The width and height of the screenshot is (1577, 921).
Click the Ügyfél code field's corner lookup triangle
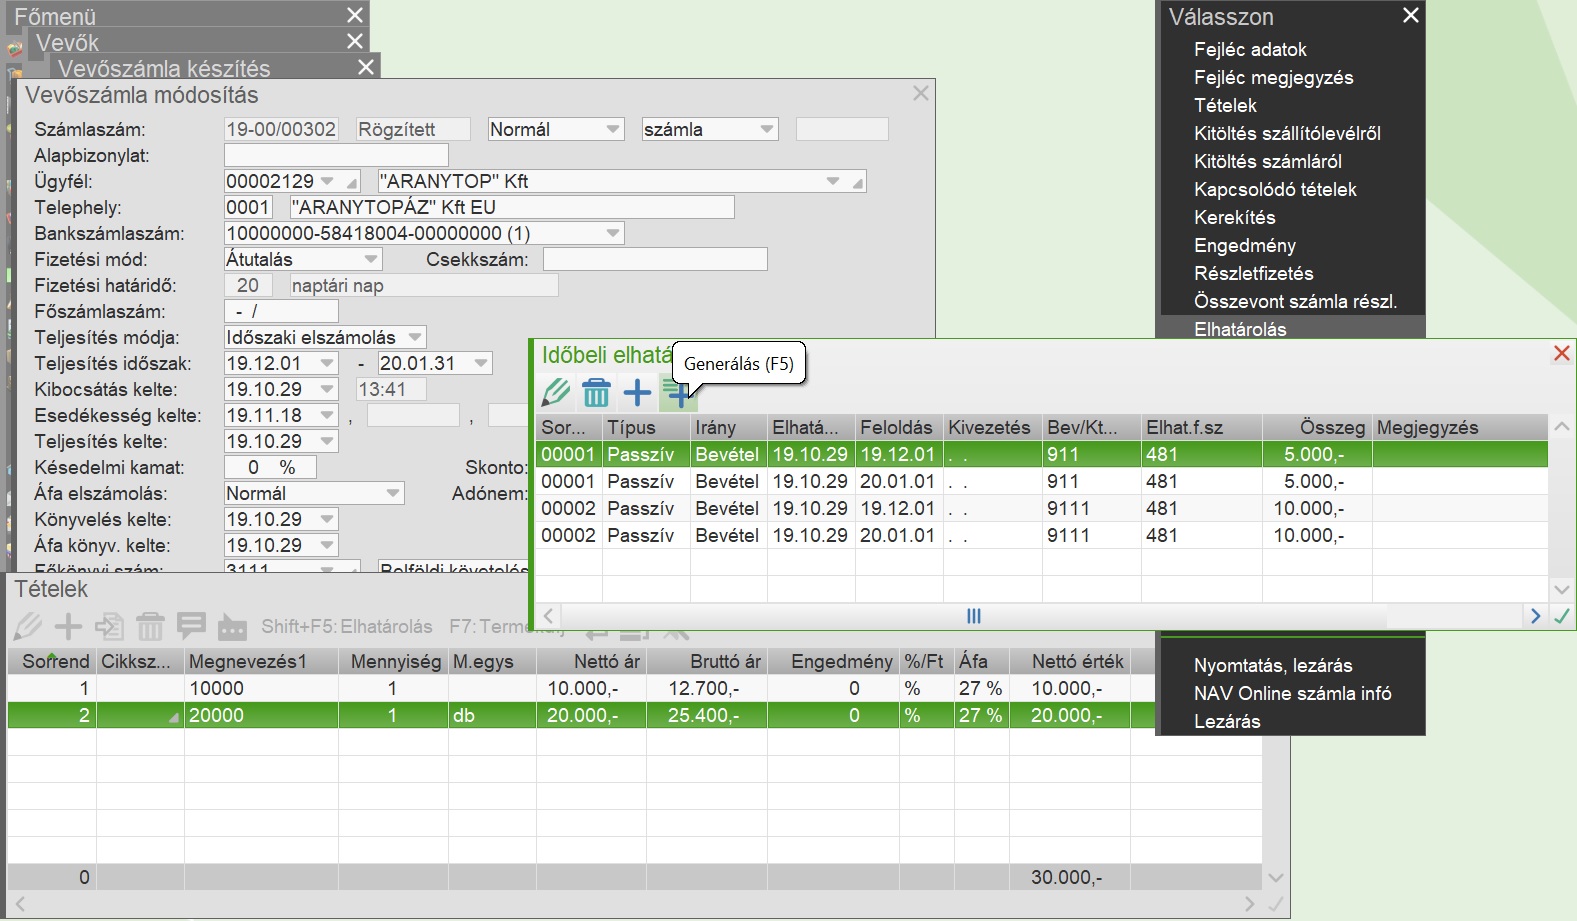coord(352,184)
